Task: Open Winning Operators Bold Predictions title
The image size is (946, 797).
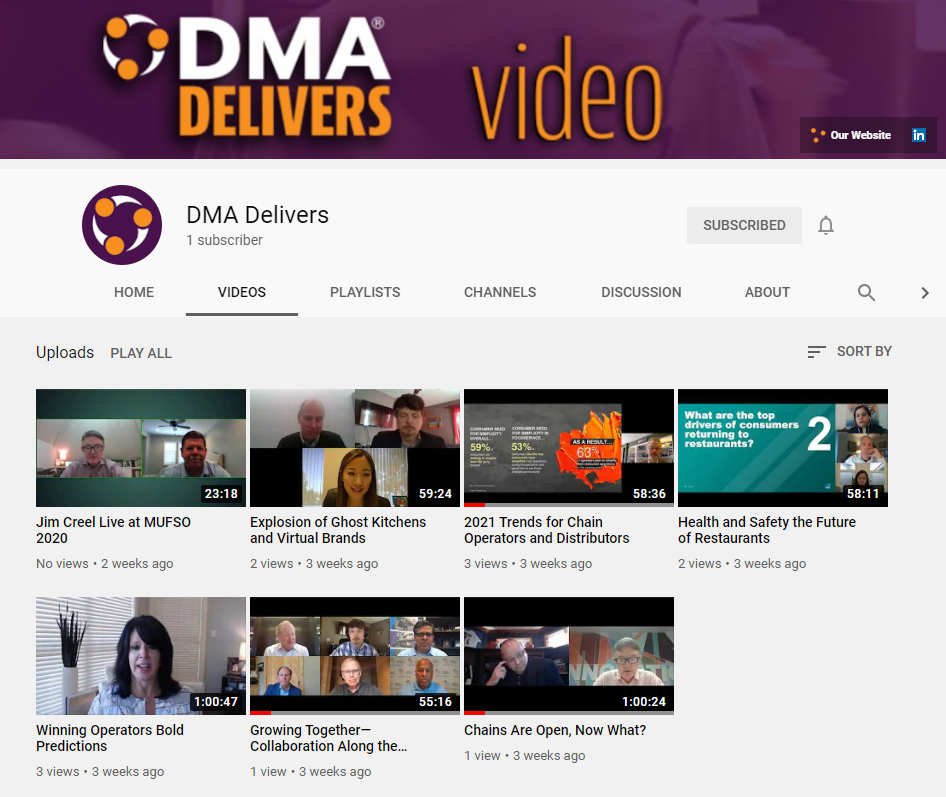Action: (x=110, y=738)
